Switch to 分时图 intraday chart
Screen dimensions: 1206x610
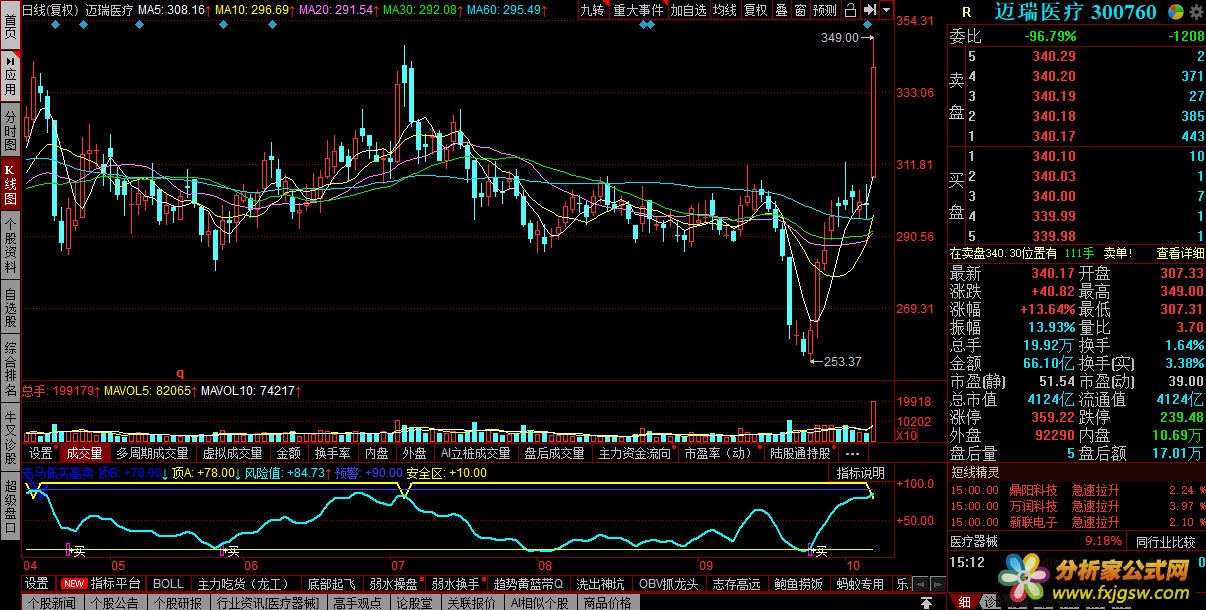click(10, 130)
